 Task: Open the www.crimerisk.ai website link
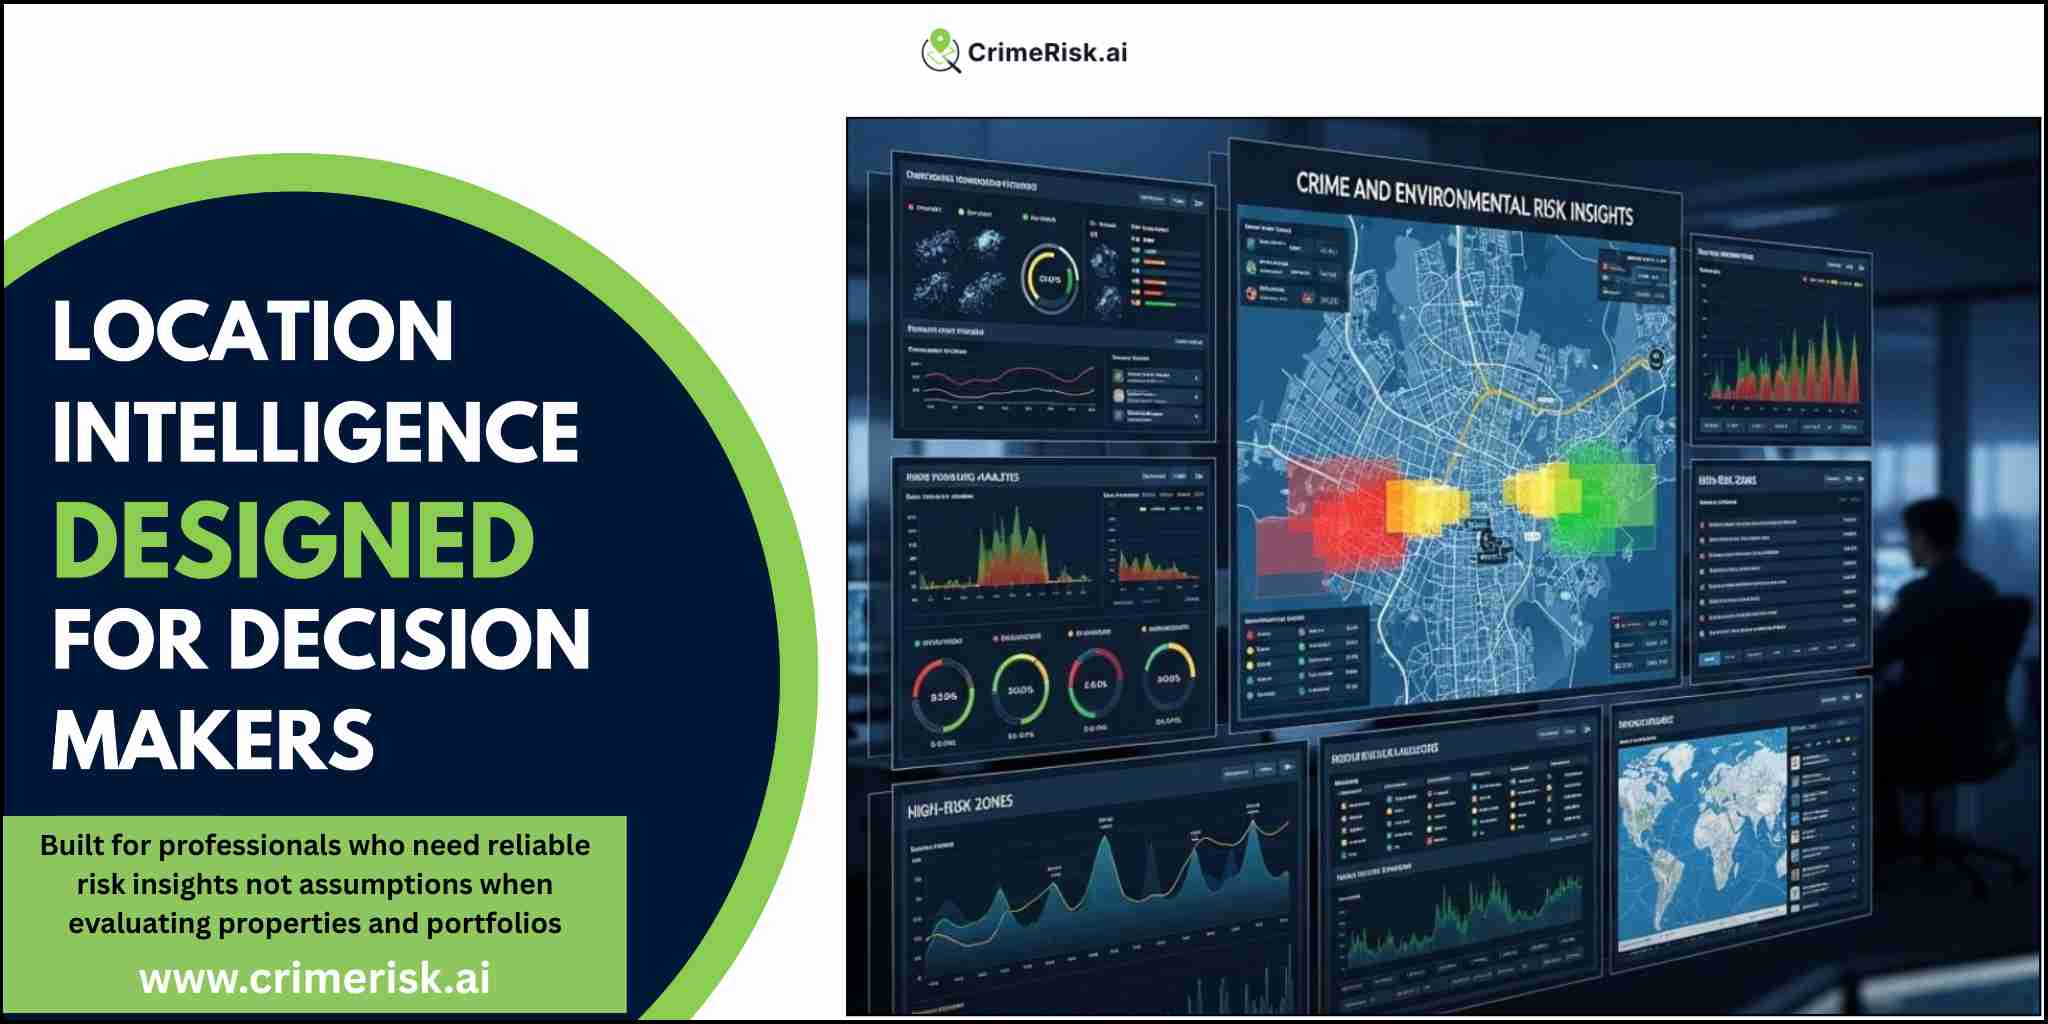[x=315, y=978]
